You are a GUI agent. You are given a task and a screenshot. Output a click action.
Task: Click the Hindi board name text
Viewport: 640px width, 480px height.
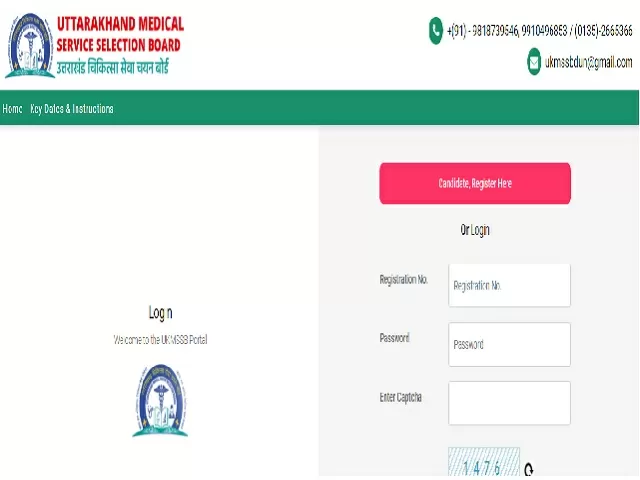[x=113, y=67]
